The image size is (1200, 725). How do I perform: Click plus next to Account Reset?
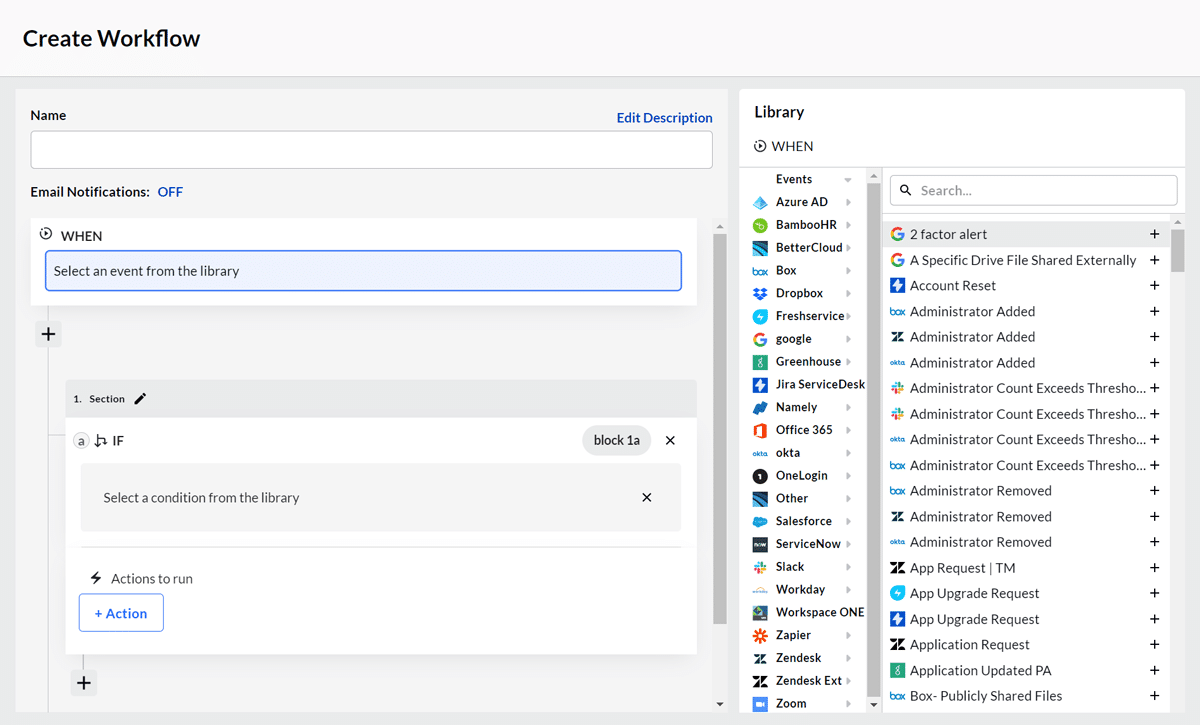pos(1154,285)
